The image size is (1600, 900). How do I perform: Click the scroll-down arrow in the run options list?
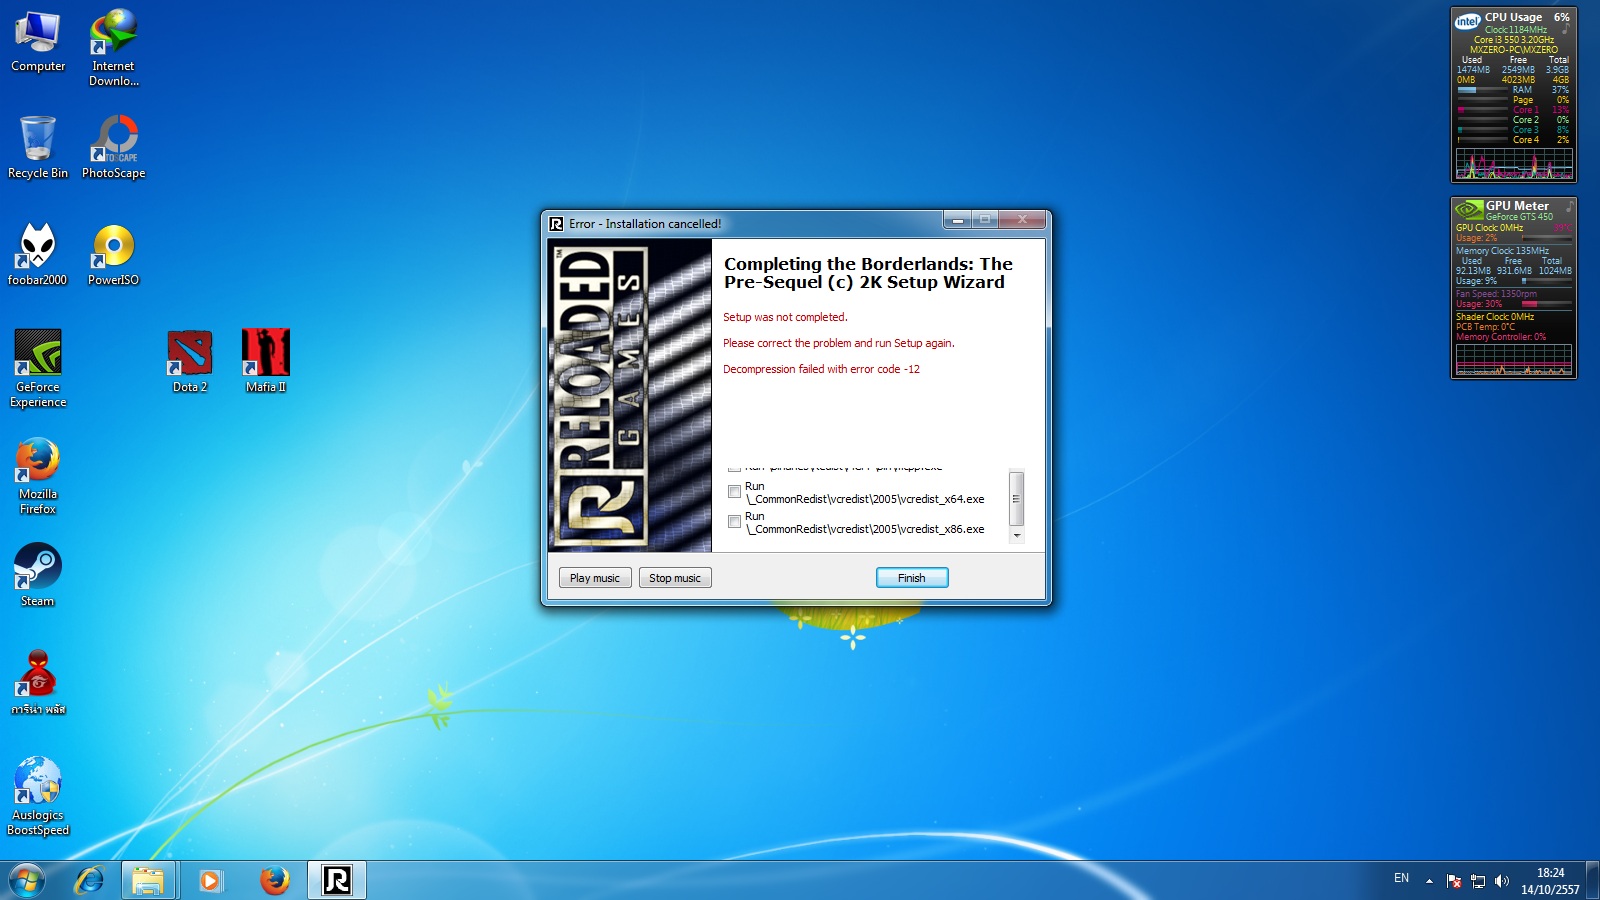click(1017, 536)
